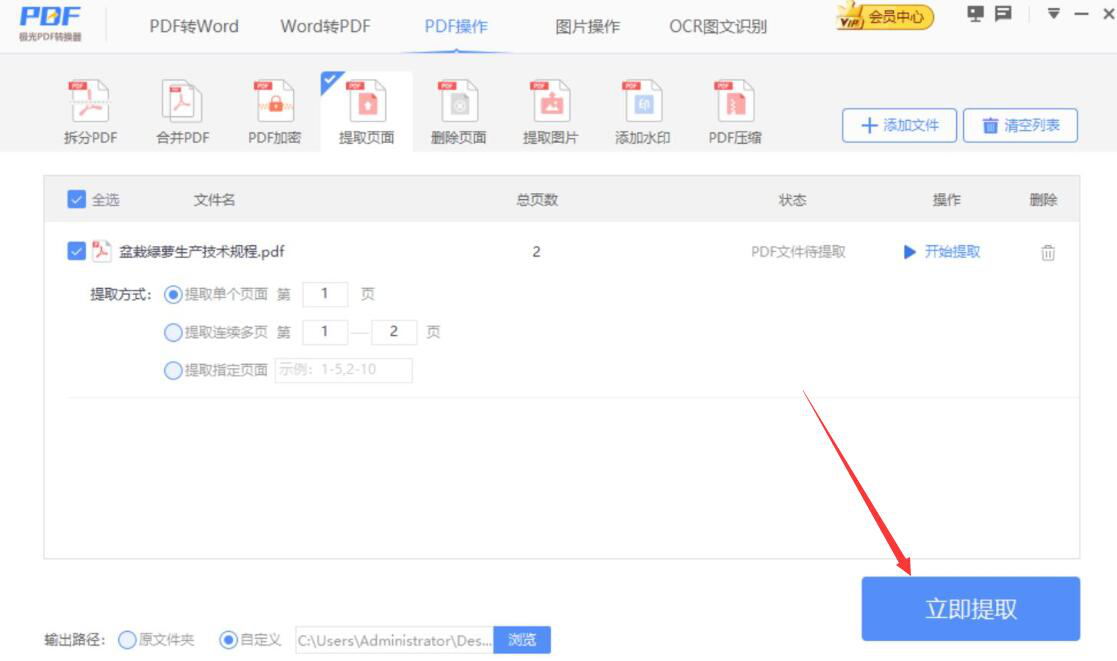Click the 提取指定页面 page range input field
1117x661 pixels.
343,371
